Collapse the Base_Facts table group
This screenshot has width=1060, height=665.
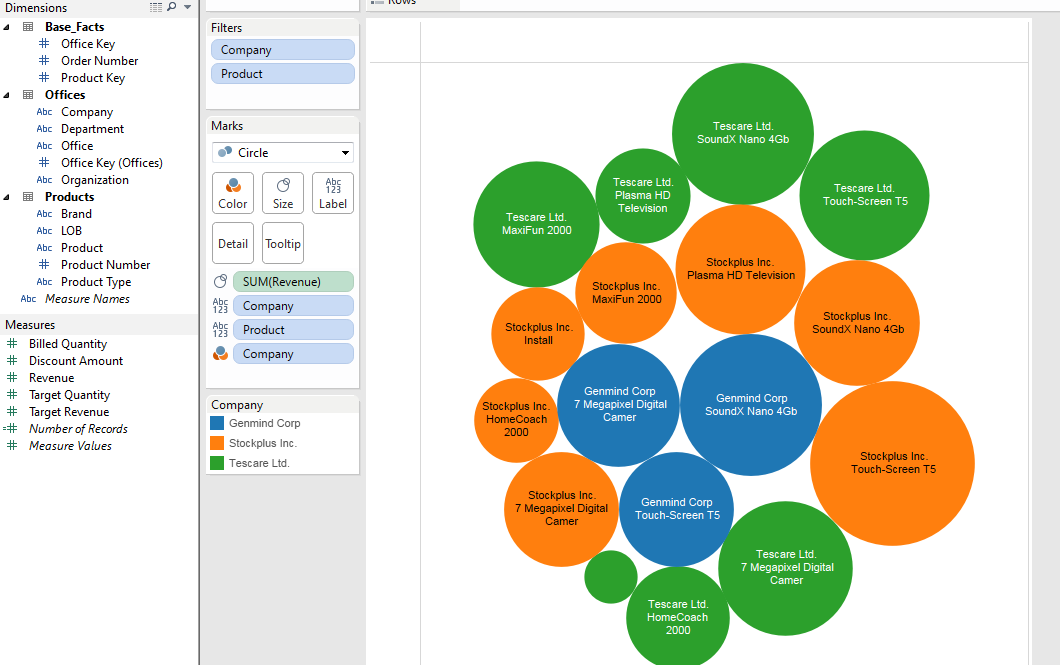[7, 27]
